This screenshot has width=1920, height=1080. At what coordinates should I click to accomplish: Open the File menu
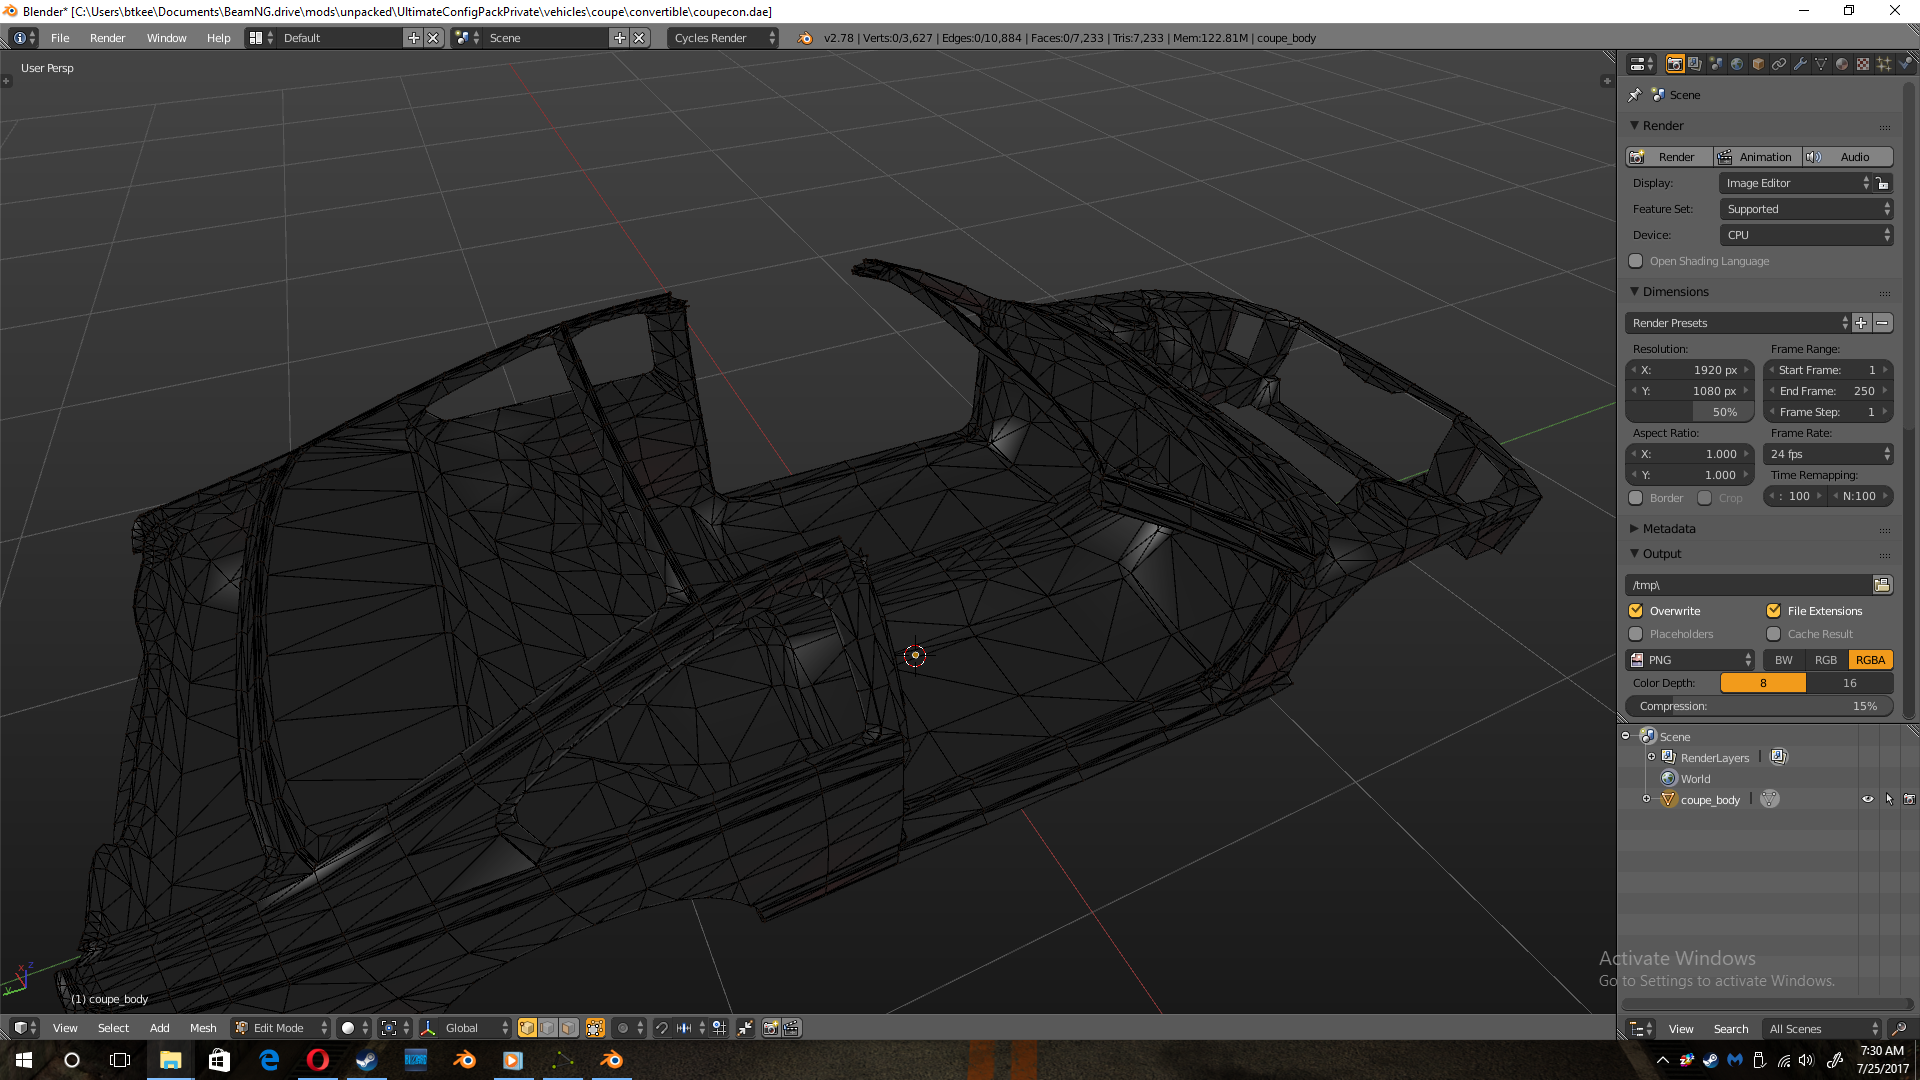[60, 38]
